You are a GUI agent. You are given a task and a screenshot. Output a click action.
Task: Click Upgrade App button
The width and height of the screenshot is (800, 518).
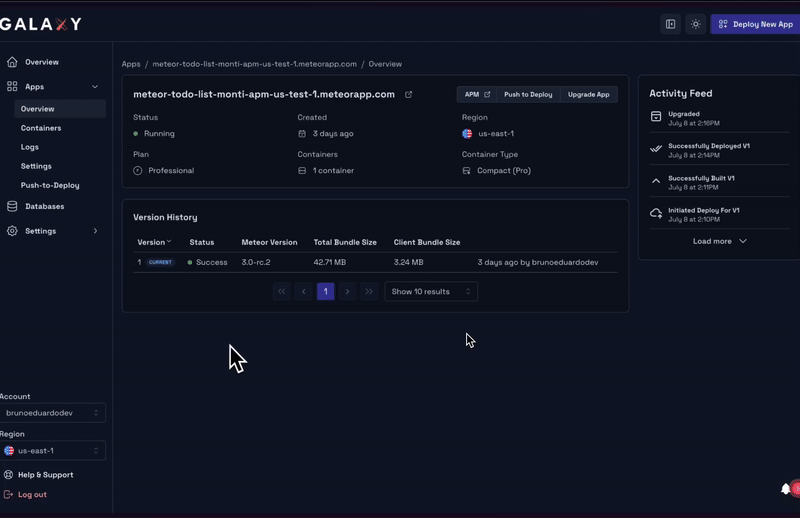[589, 94]
